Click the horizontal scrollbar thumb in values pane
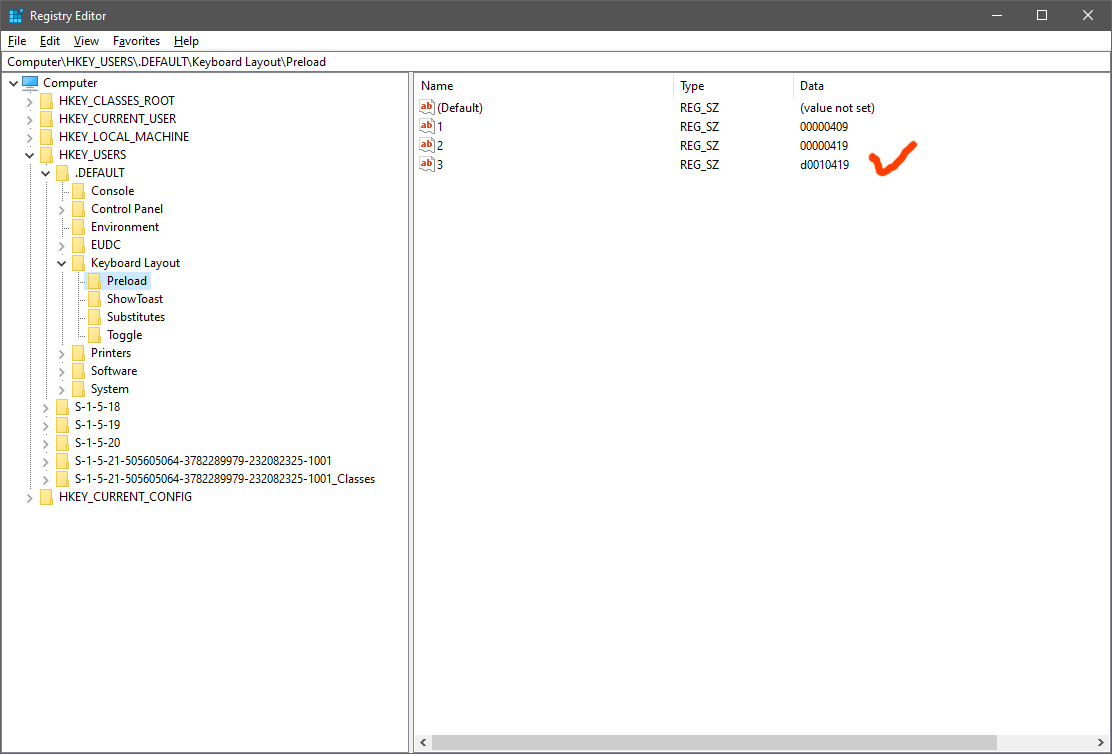1112x754 pixels. (x=714, y=743)
